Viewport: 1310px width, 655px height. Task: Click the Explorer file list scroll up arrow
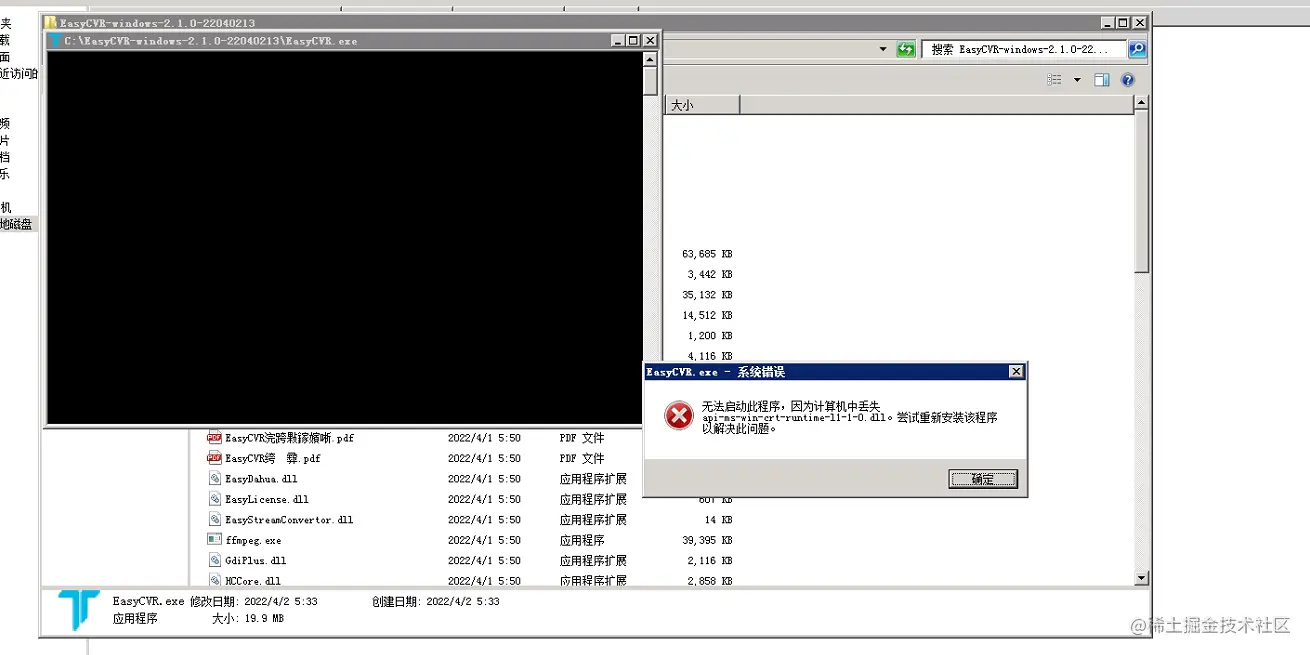coord(1142,103)
